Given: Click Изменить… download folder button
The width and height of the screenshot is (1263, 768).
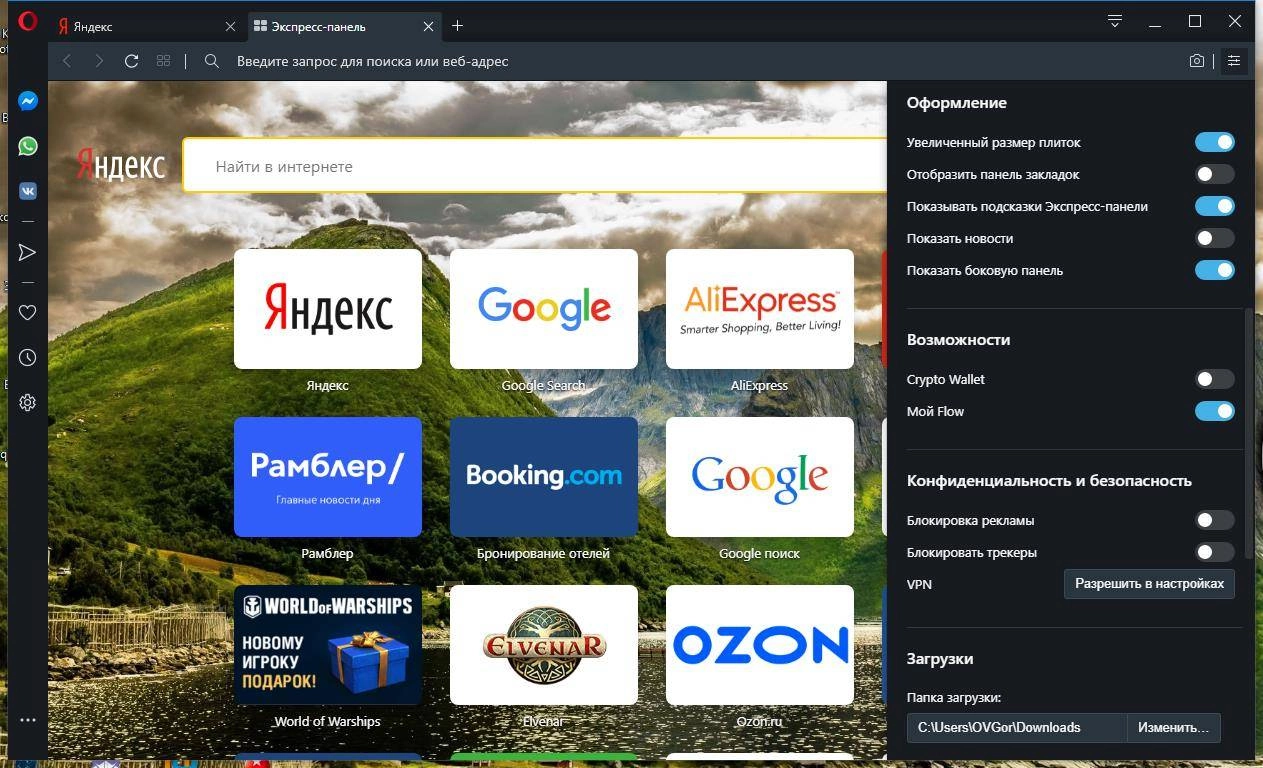Looking at the screenshot, I should point(1174,727).
